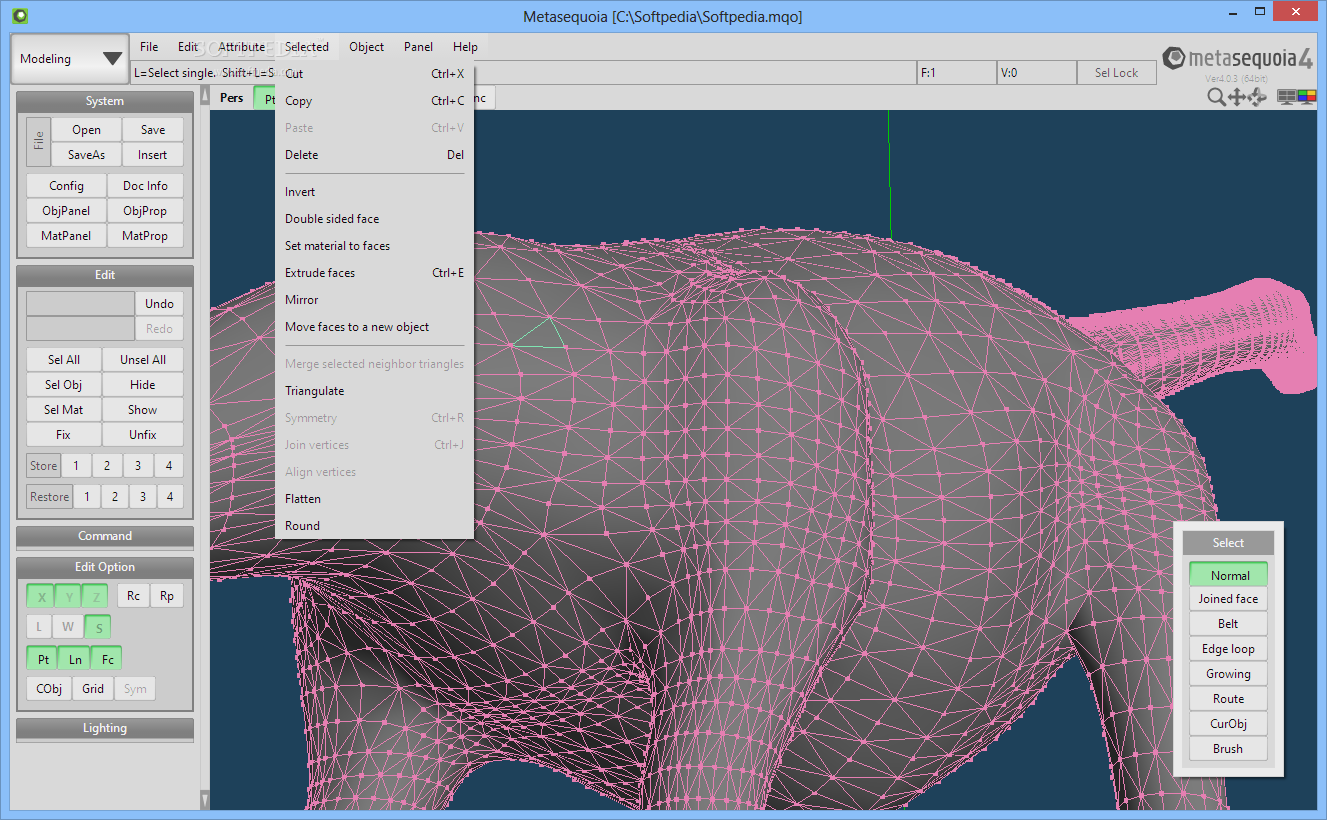Expand the Command panel header

click(105, 536)
